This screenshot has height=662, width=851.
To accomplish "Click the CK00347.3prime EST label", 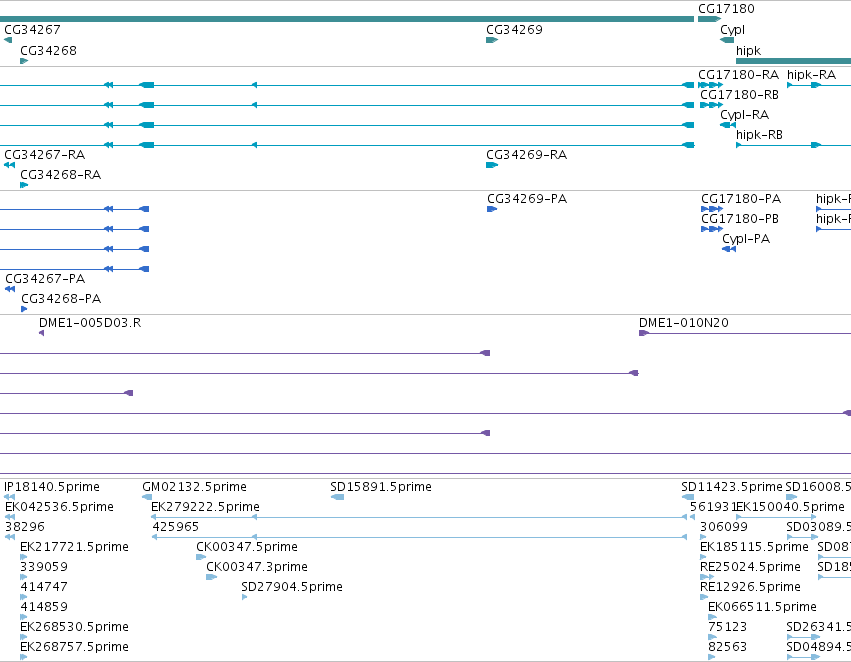I will click(x=257, y=567).
